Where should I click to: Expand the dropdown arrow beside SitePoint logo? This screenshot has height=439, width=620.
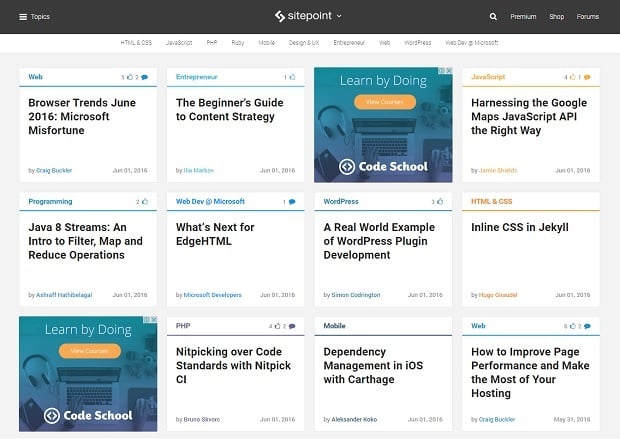(x=340, y=16)
